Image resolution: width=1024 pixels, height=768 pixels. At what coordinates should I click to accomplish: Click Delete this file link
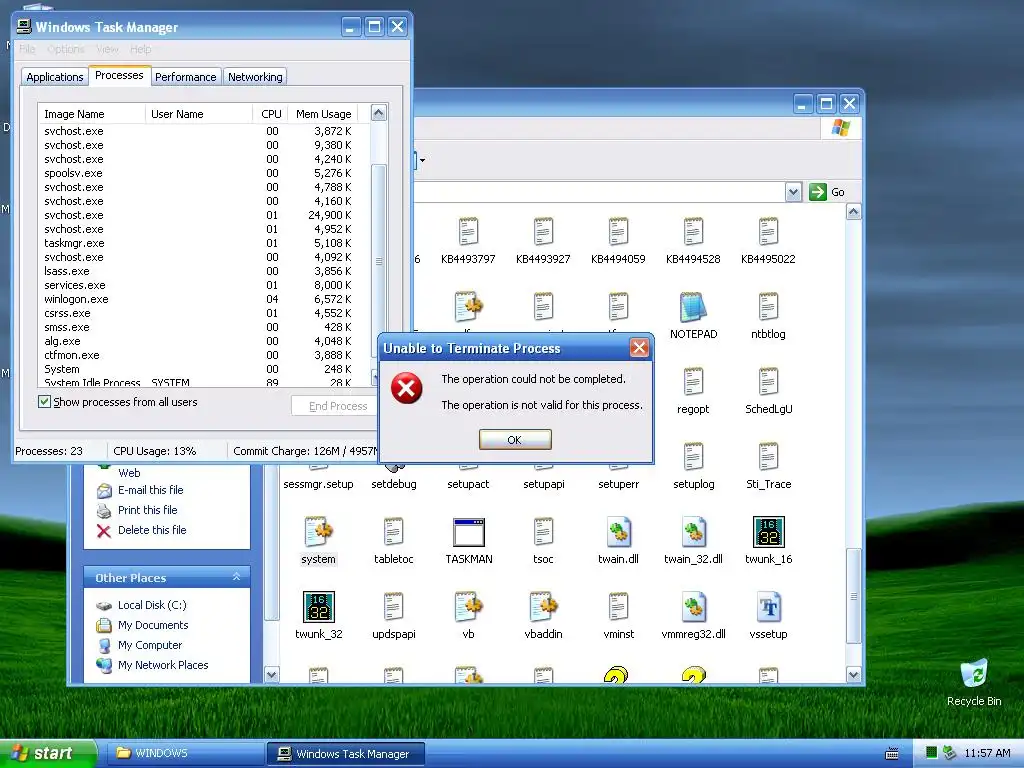[x=152, y=530]
